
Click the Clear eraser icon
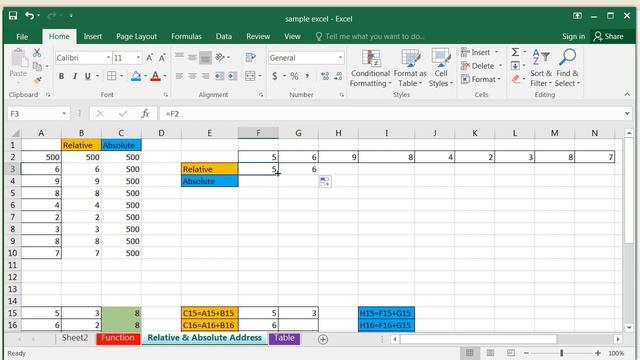(516, 79)
